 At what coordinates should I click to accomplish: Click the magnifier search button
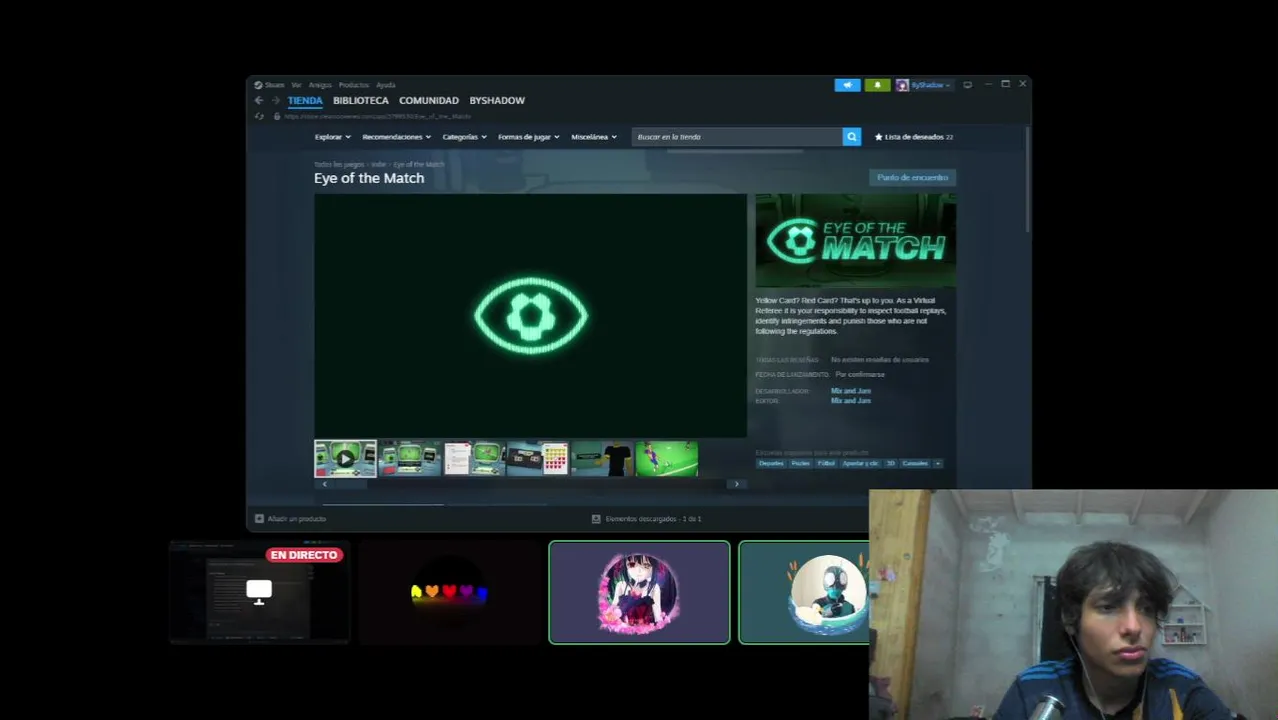pyautogui.click(x=852, y=137)
